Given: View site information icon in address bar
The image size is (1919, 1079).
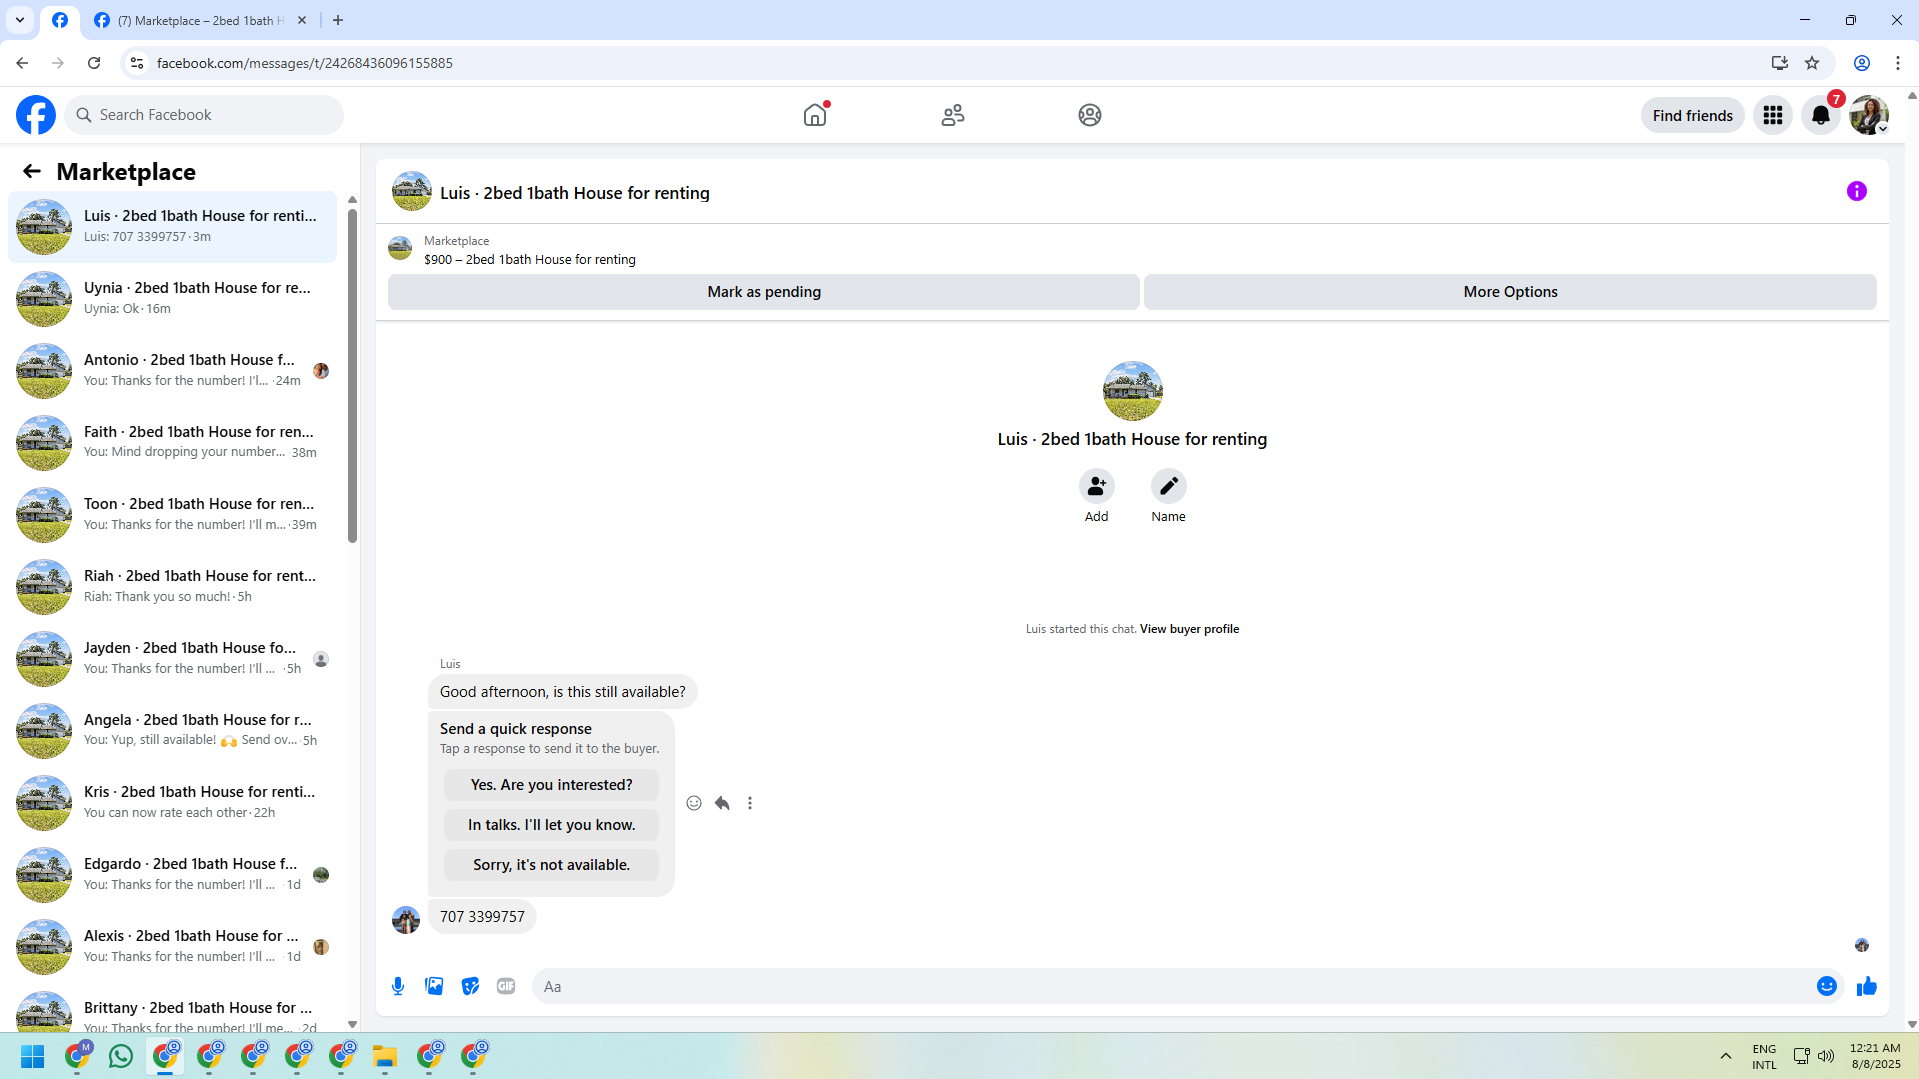Looking at the screenshot, I should 137,63.
